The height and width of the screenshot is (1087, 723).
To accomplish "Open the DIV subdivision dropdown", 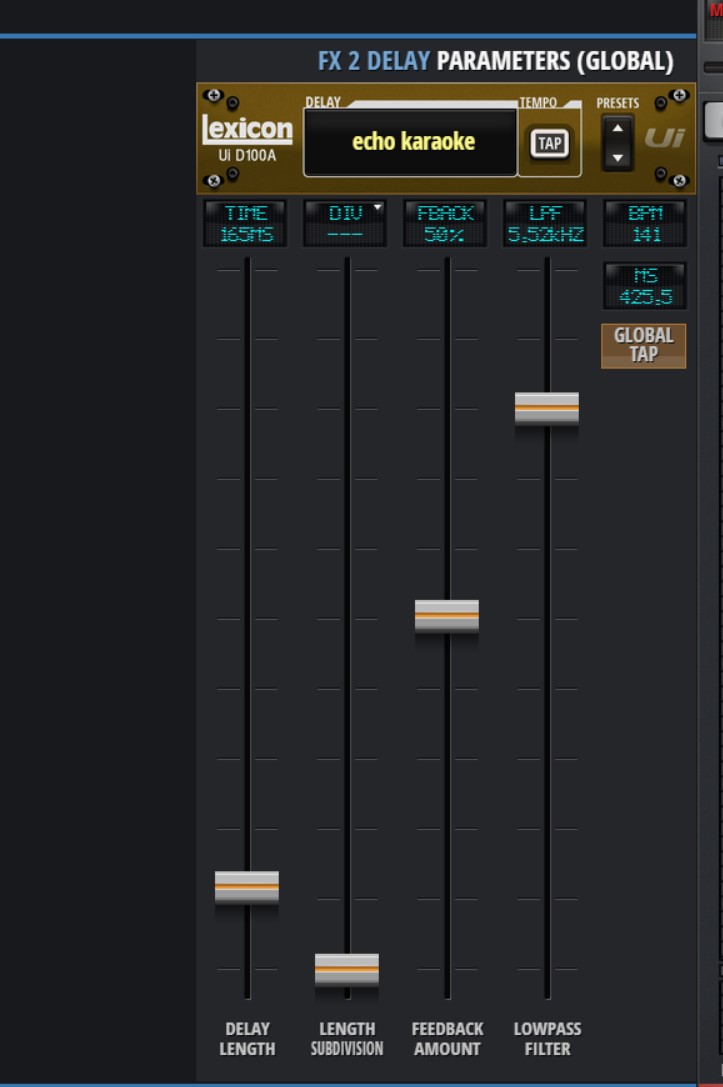I will point(345,223).
